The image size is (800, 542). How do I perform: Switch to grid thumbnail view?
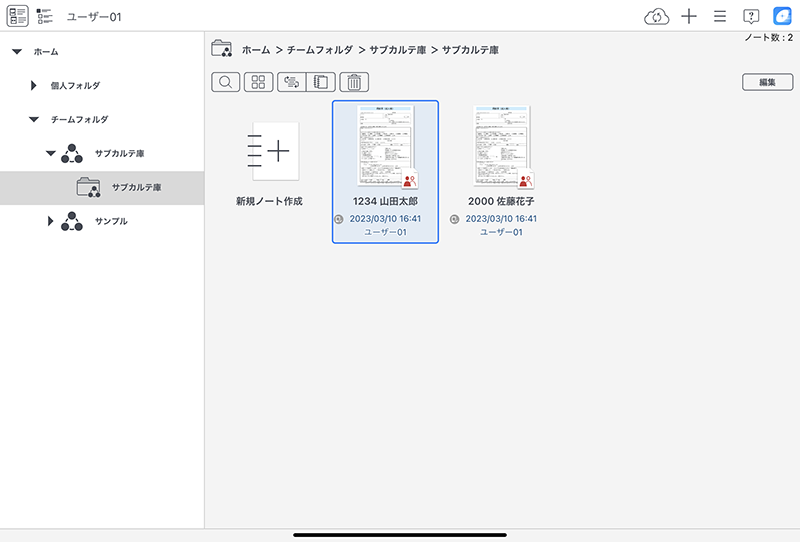pyautogui.click(x=258, y=83)
